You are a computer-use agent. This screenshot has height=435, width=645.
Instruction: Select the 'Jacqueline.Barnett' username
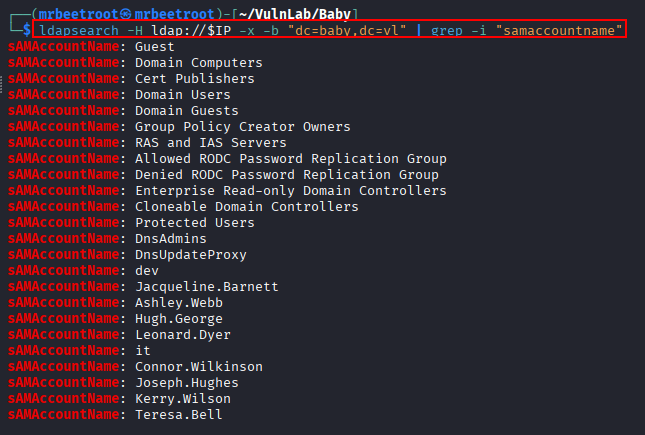coord(206,287)
